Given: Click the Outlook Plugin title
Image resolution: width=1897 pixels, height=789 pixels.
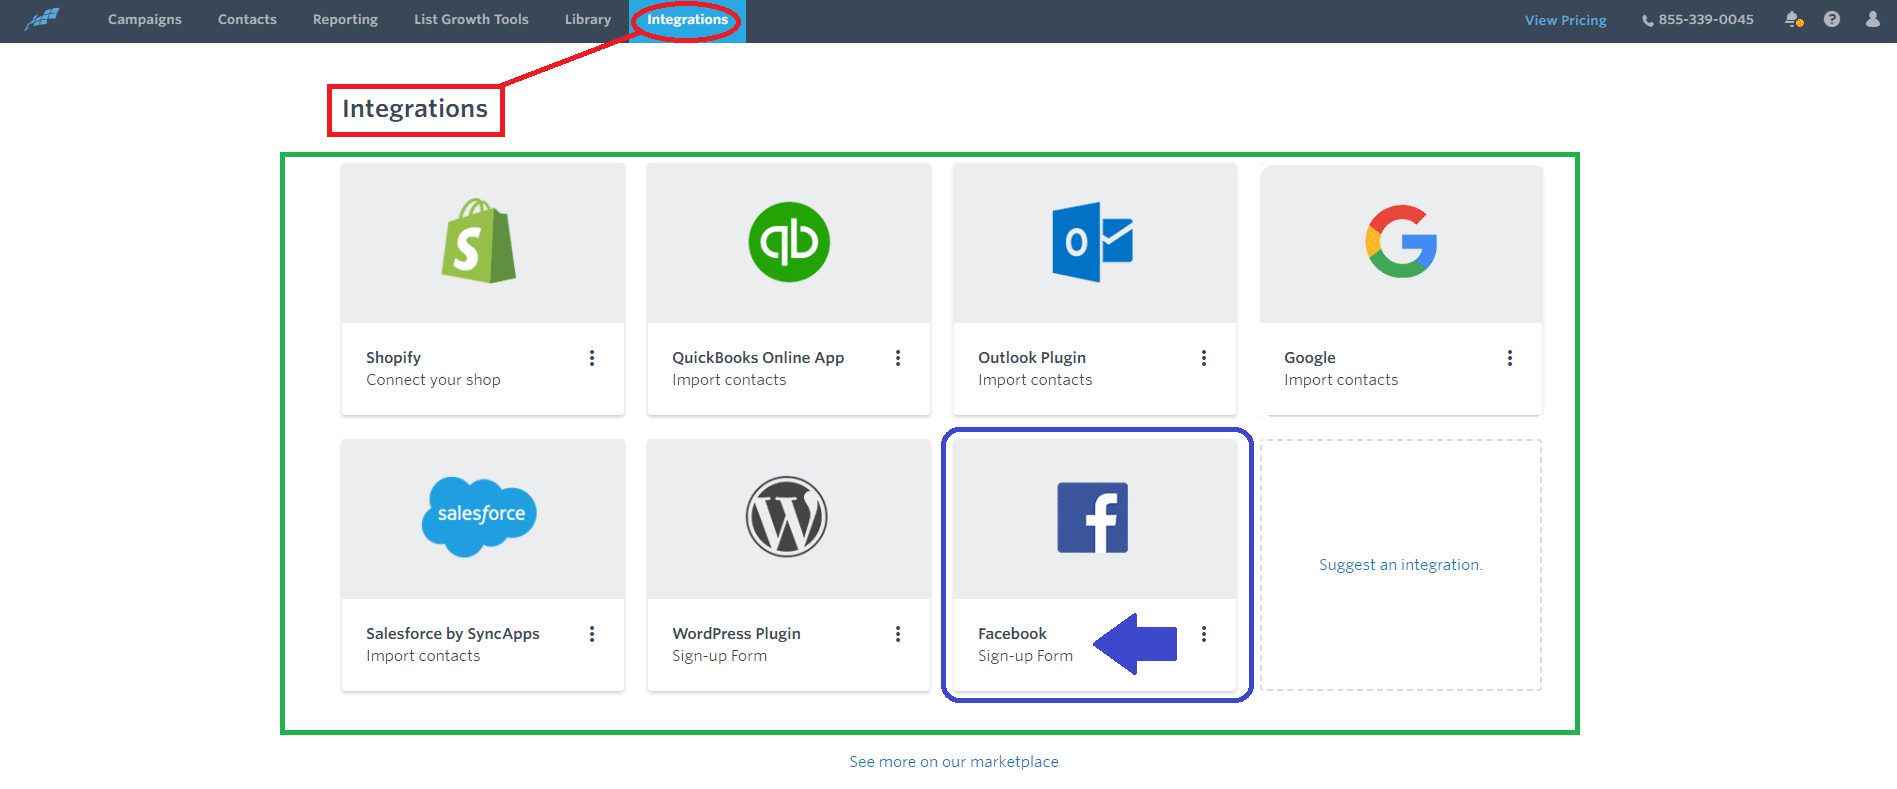Looking at the screenshot, I should pos(1032,358).
